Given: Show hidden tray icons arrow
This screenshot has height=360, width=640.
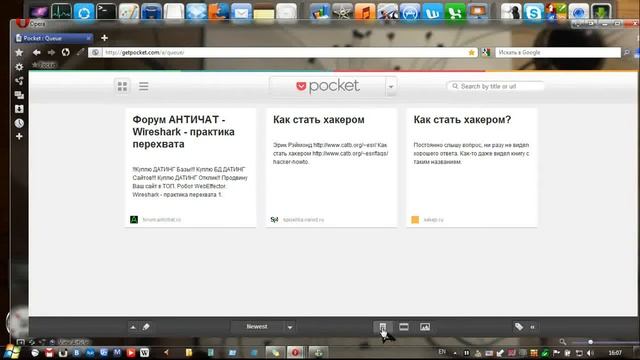Looking at the screenshot, I should tap(455, 353).
